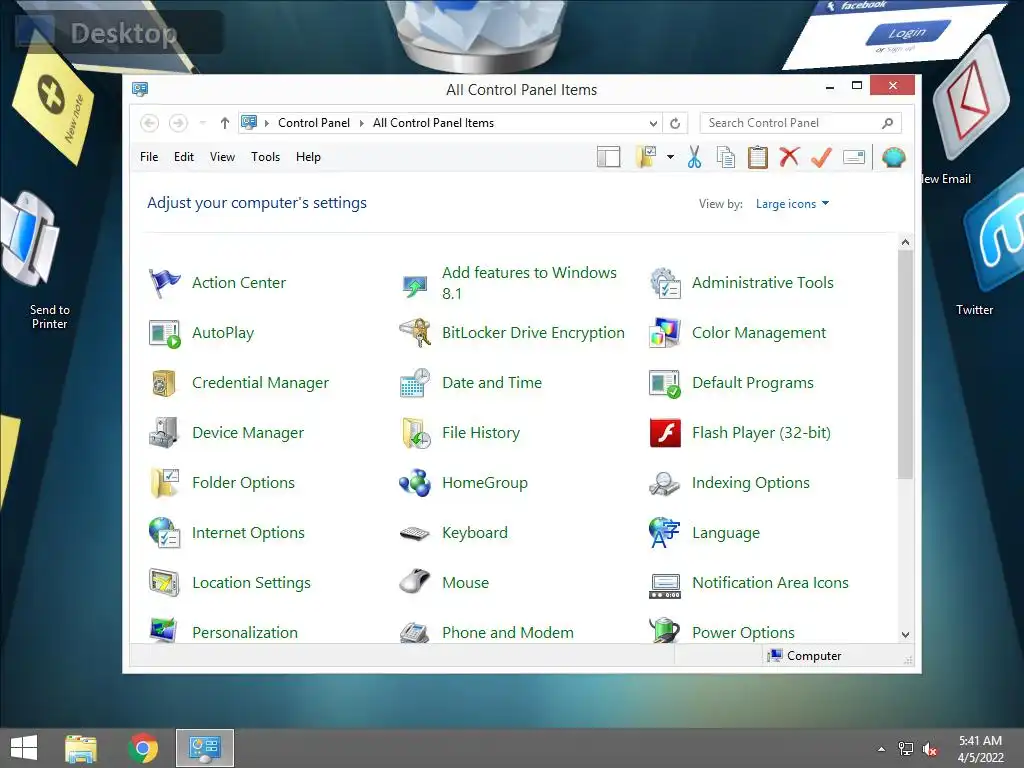Open Administrative Tools gear icon
Screen dimensions: 1024x768
click(665, 283)
